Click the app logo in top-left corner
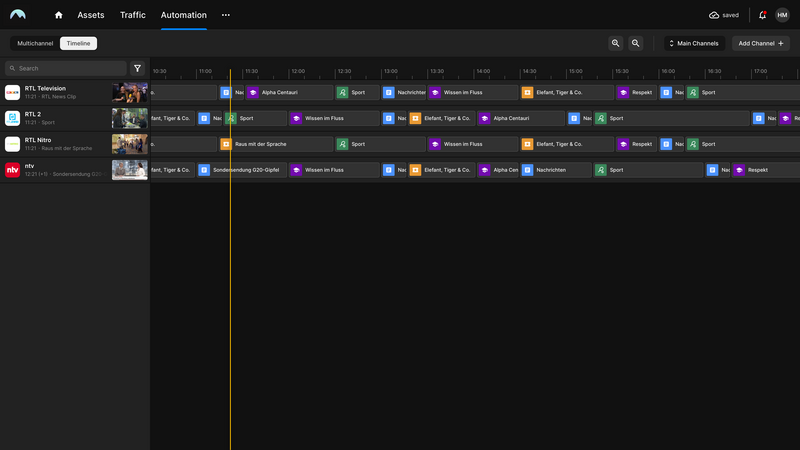This screenshot has height=450, width=800. [x=18, y=14]
